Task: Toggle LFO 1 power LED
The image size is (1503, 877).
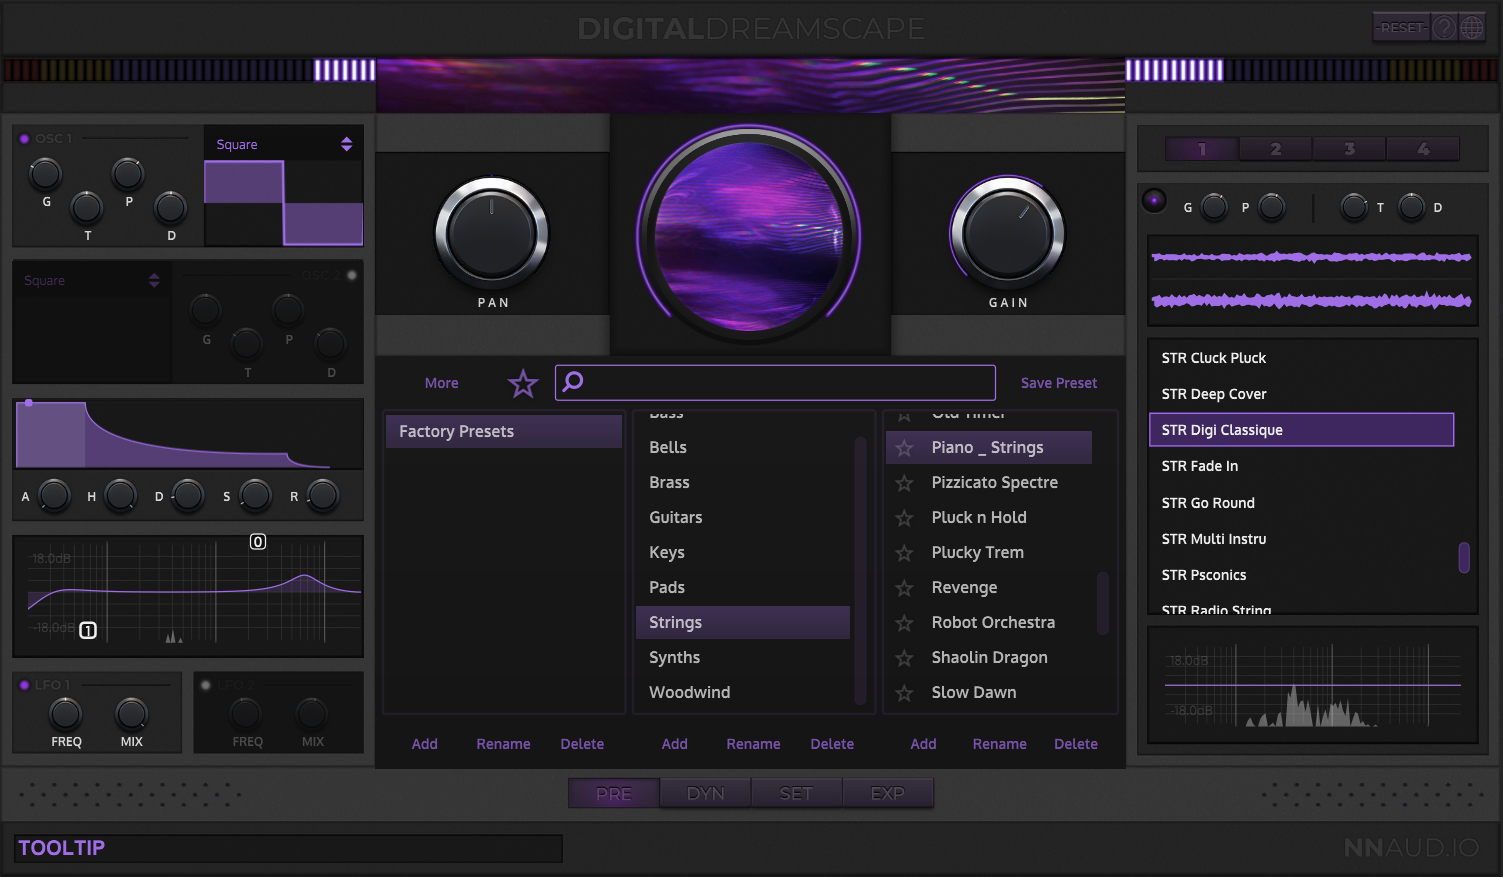Action: click(24, 685)
